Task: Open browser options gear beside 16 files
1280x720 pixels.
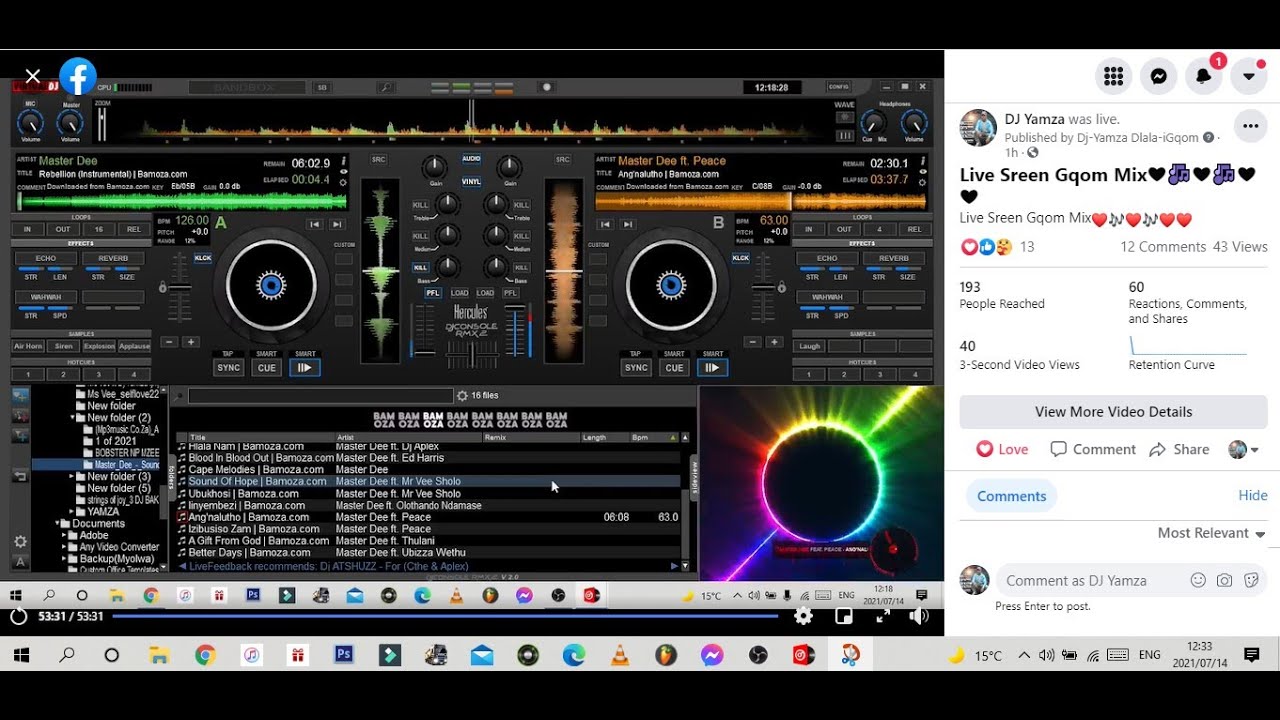Action: pos(462,396)
